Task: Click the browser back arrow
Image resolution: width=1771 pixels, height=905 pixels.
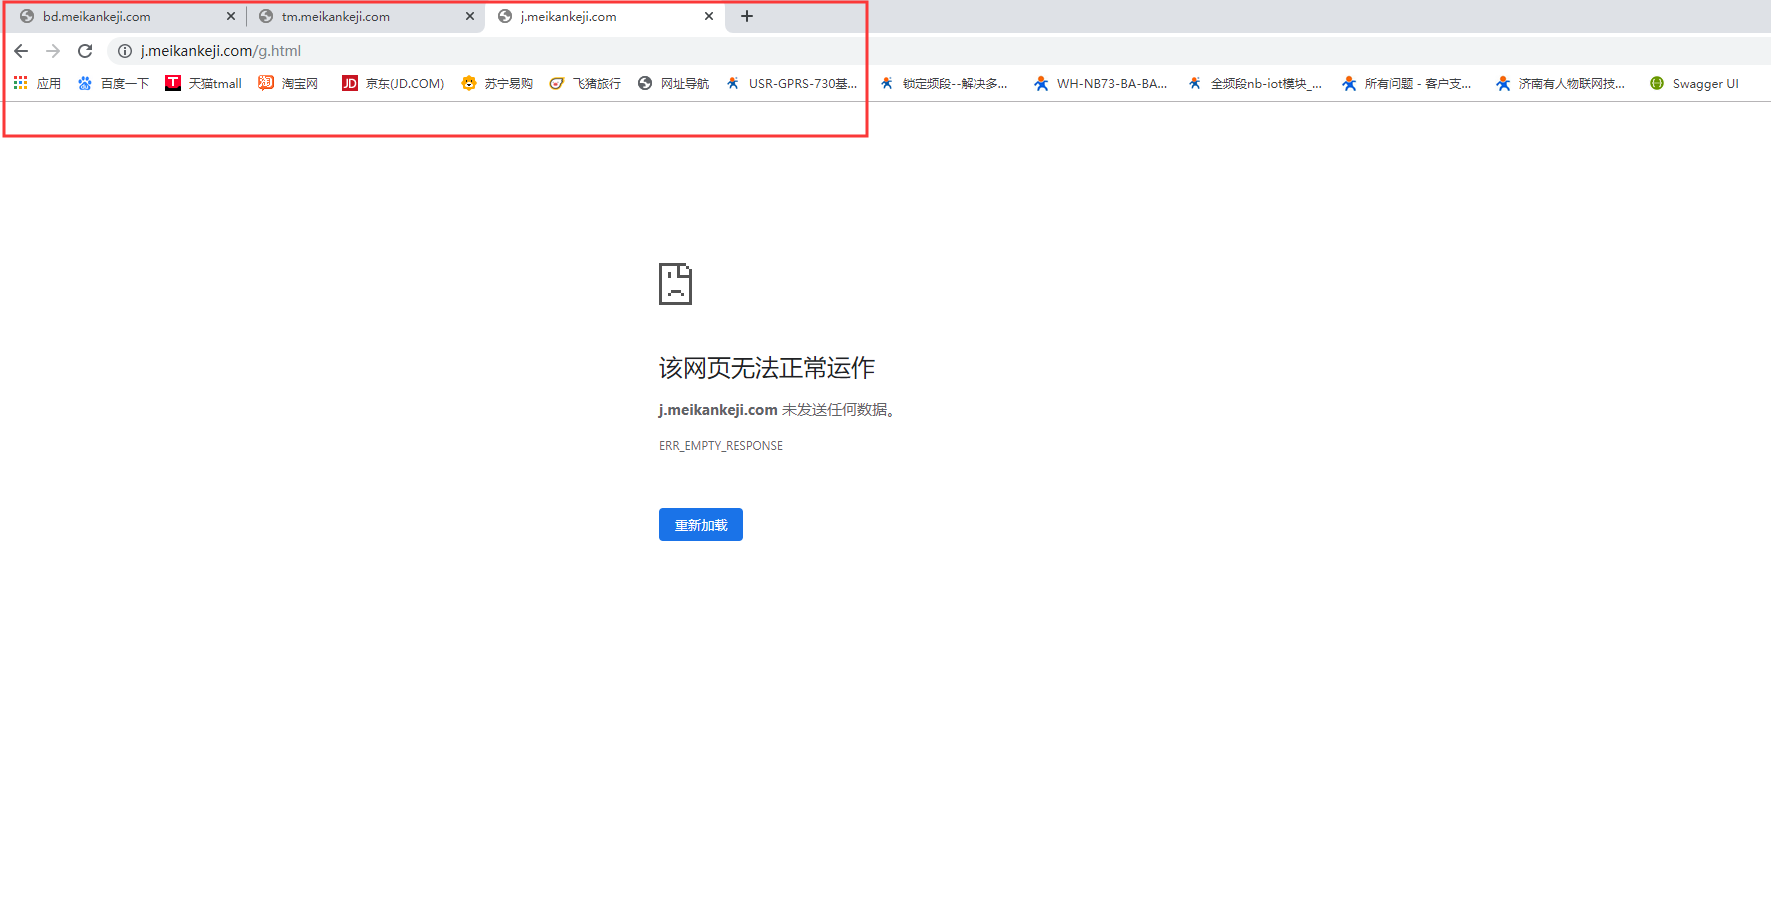Action: (21, 51)
